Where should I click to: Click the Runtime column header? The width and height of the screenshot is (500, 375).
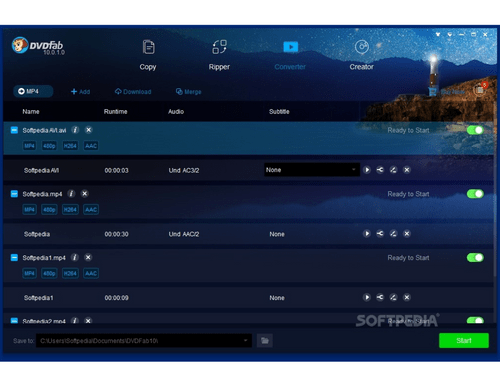(x=115, y=112)
